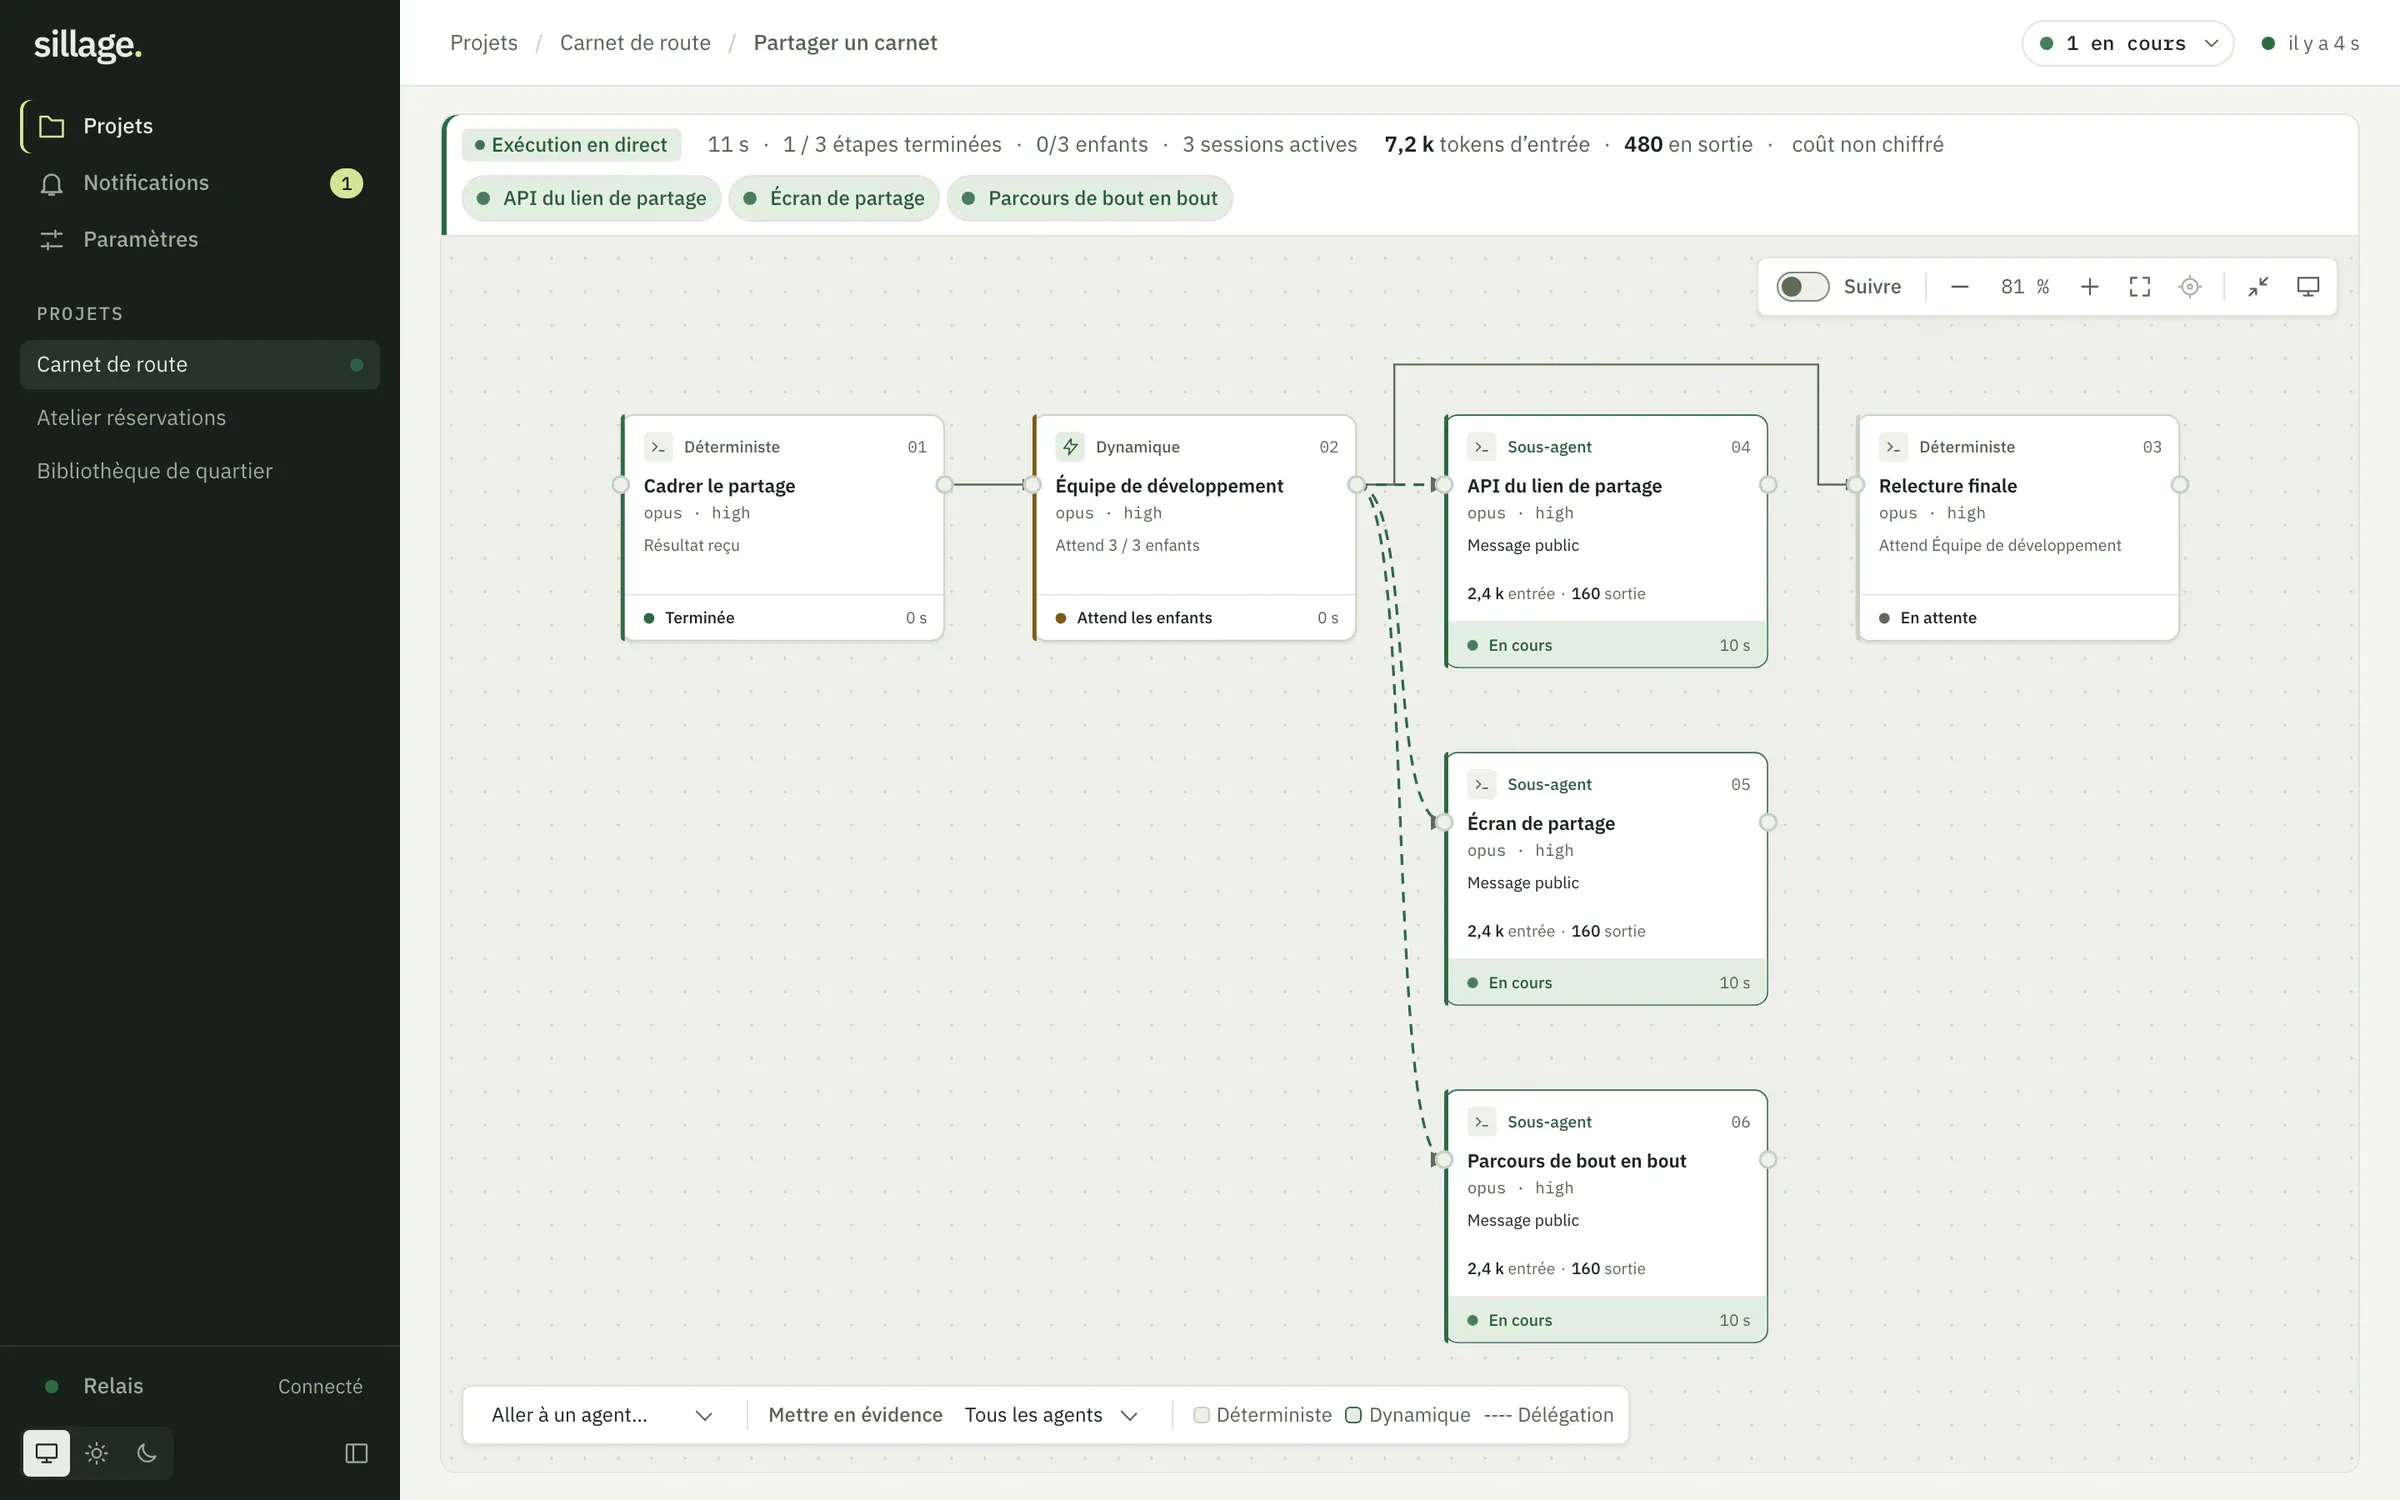
Task: Toggle the Déterministe legend checkbox
Action: [1202, 1415]
